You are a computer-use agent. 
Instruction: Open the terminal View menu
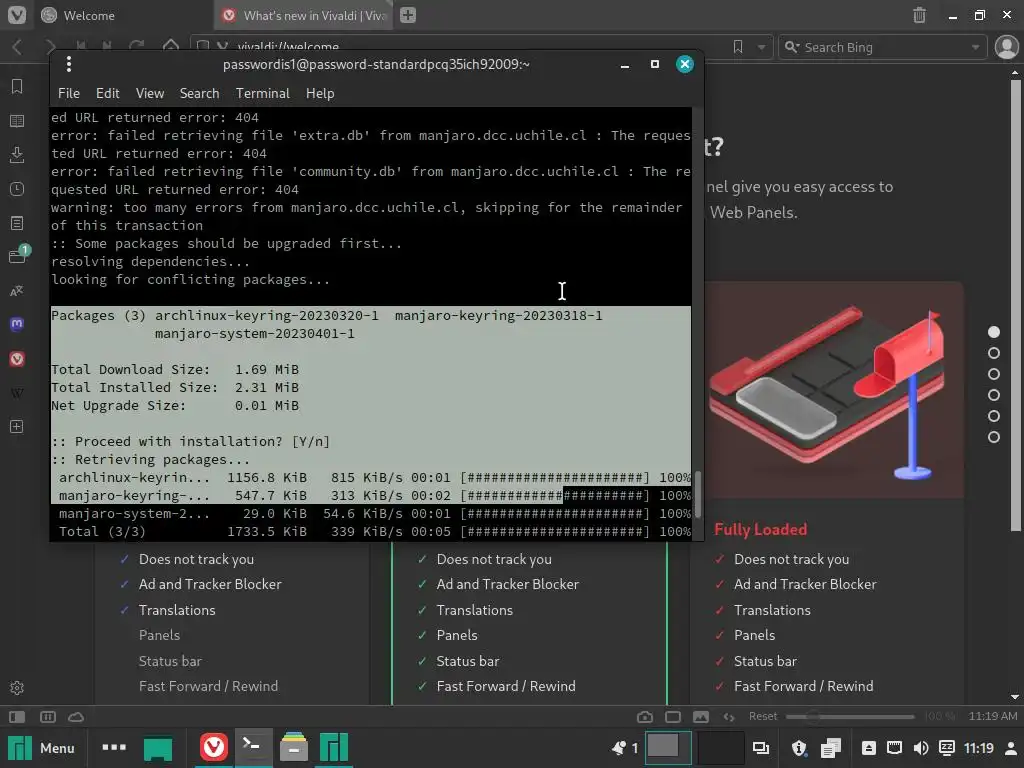click(150, 93)
